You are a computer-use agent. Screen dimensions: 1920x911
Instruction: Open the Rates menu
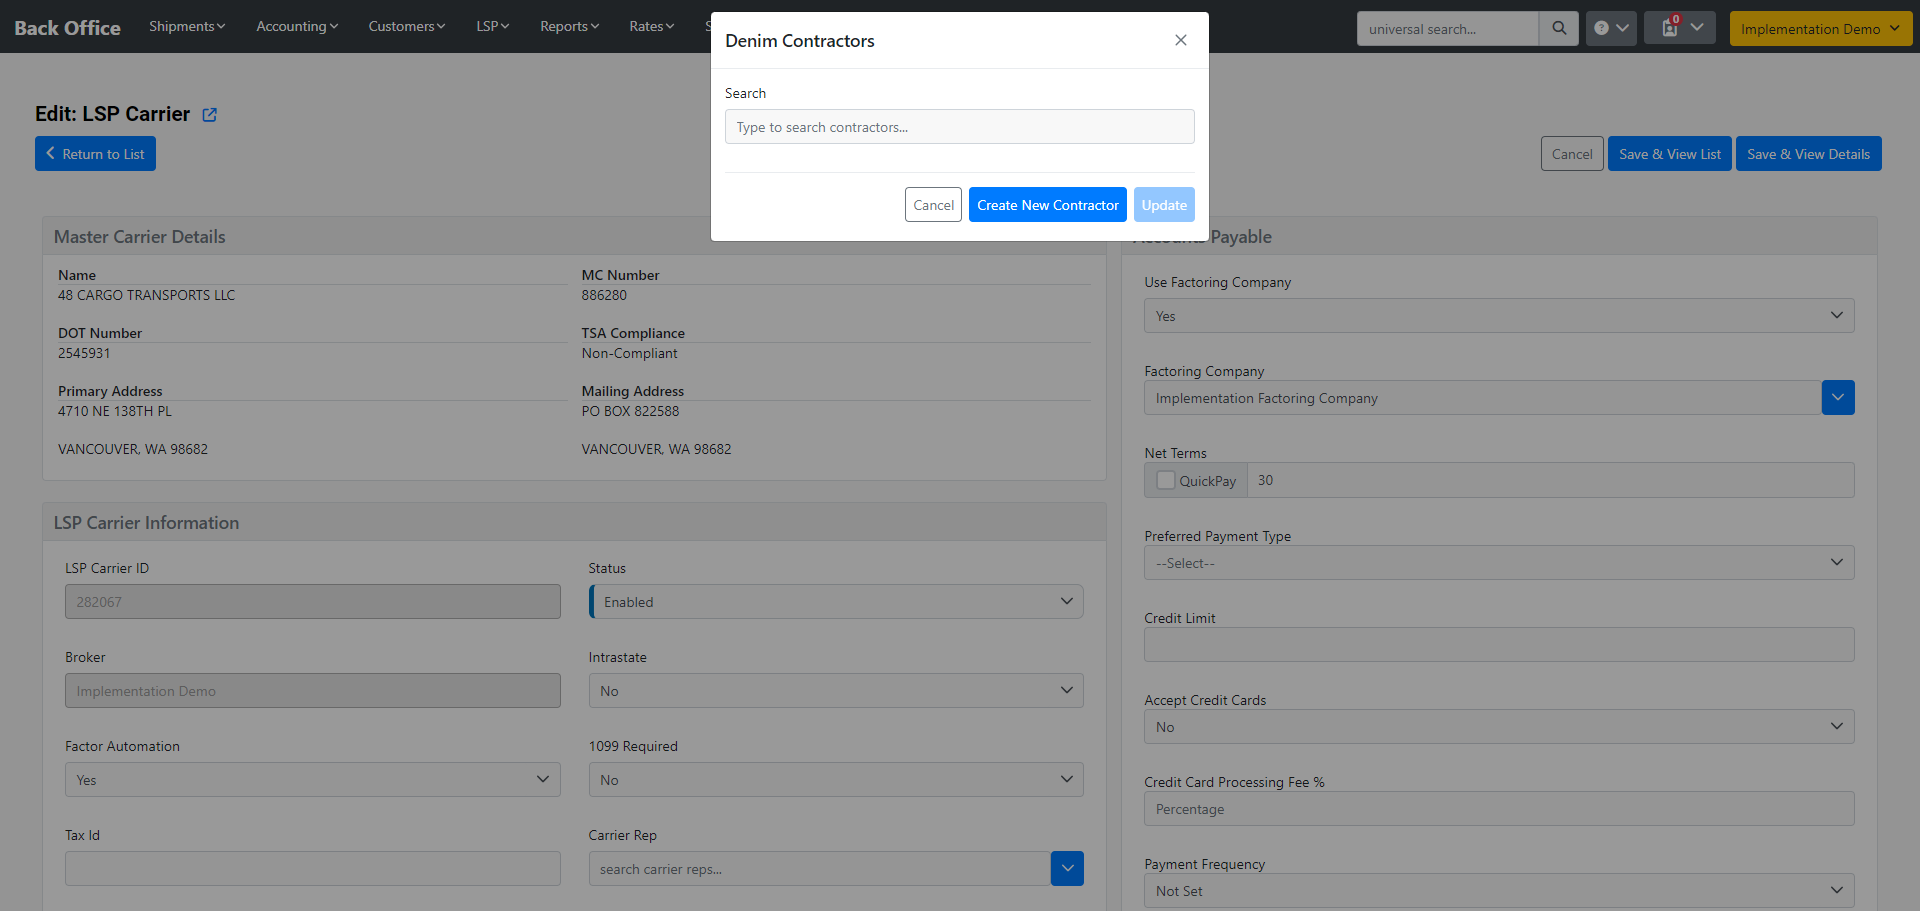[x=651, y=26]
